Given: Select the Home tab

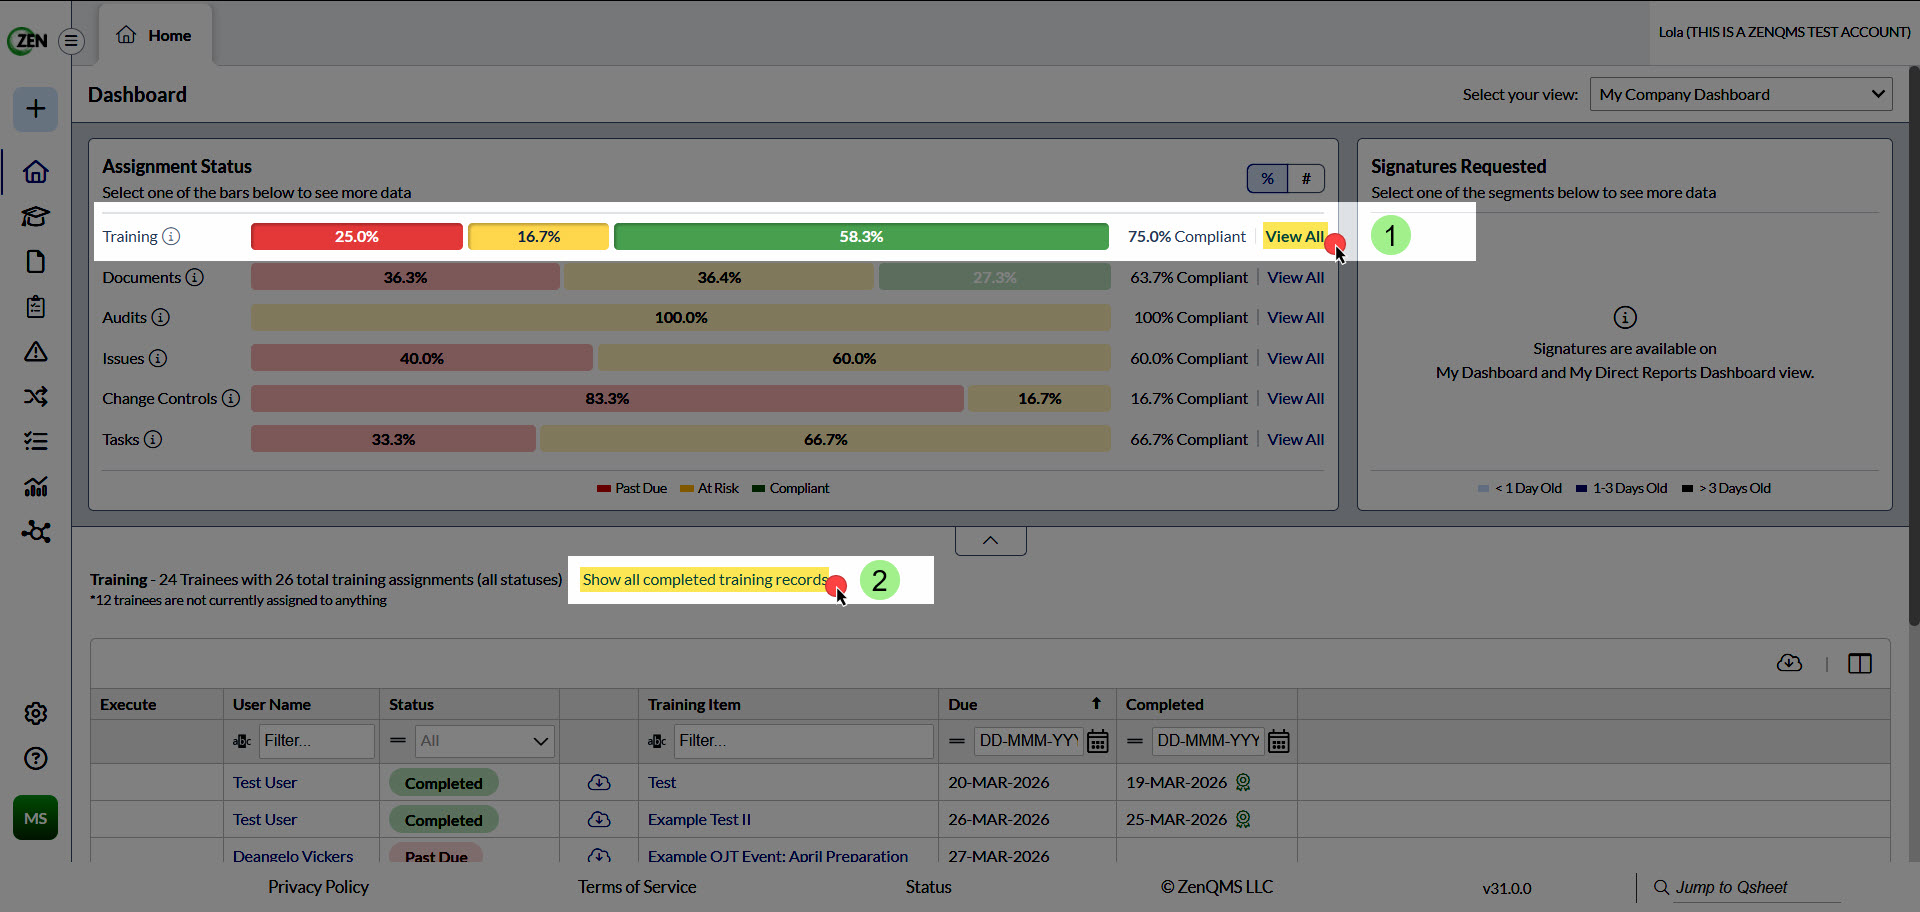Looking at the screenshot, I should coord(154,35).
